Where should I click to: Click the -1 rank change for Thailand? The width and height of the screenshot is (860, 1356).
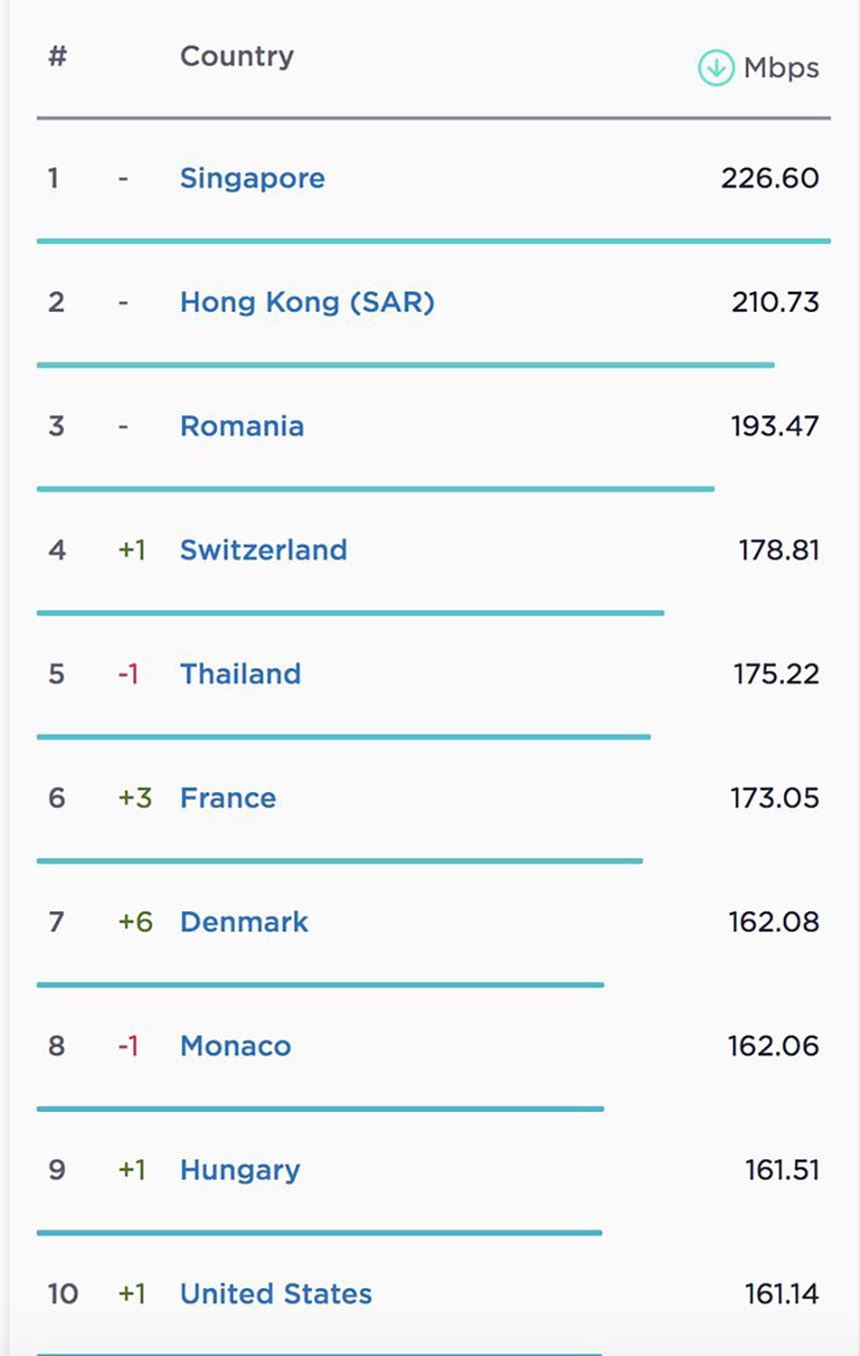tap(128, 675)
